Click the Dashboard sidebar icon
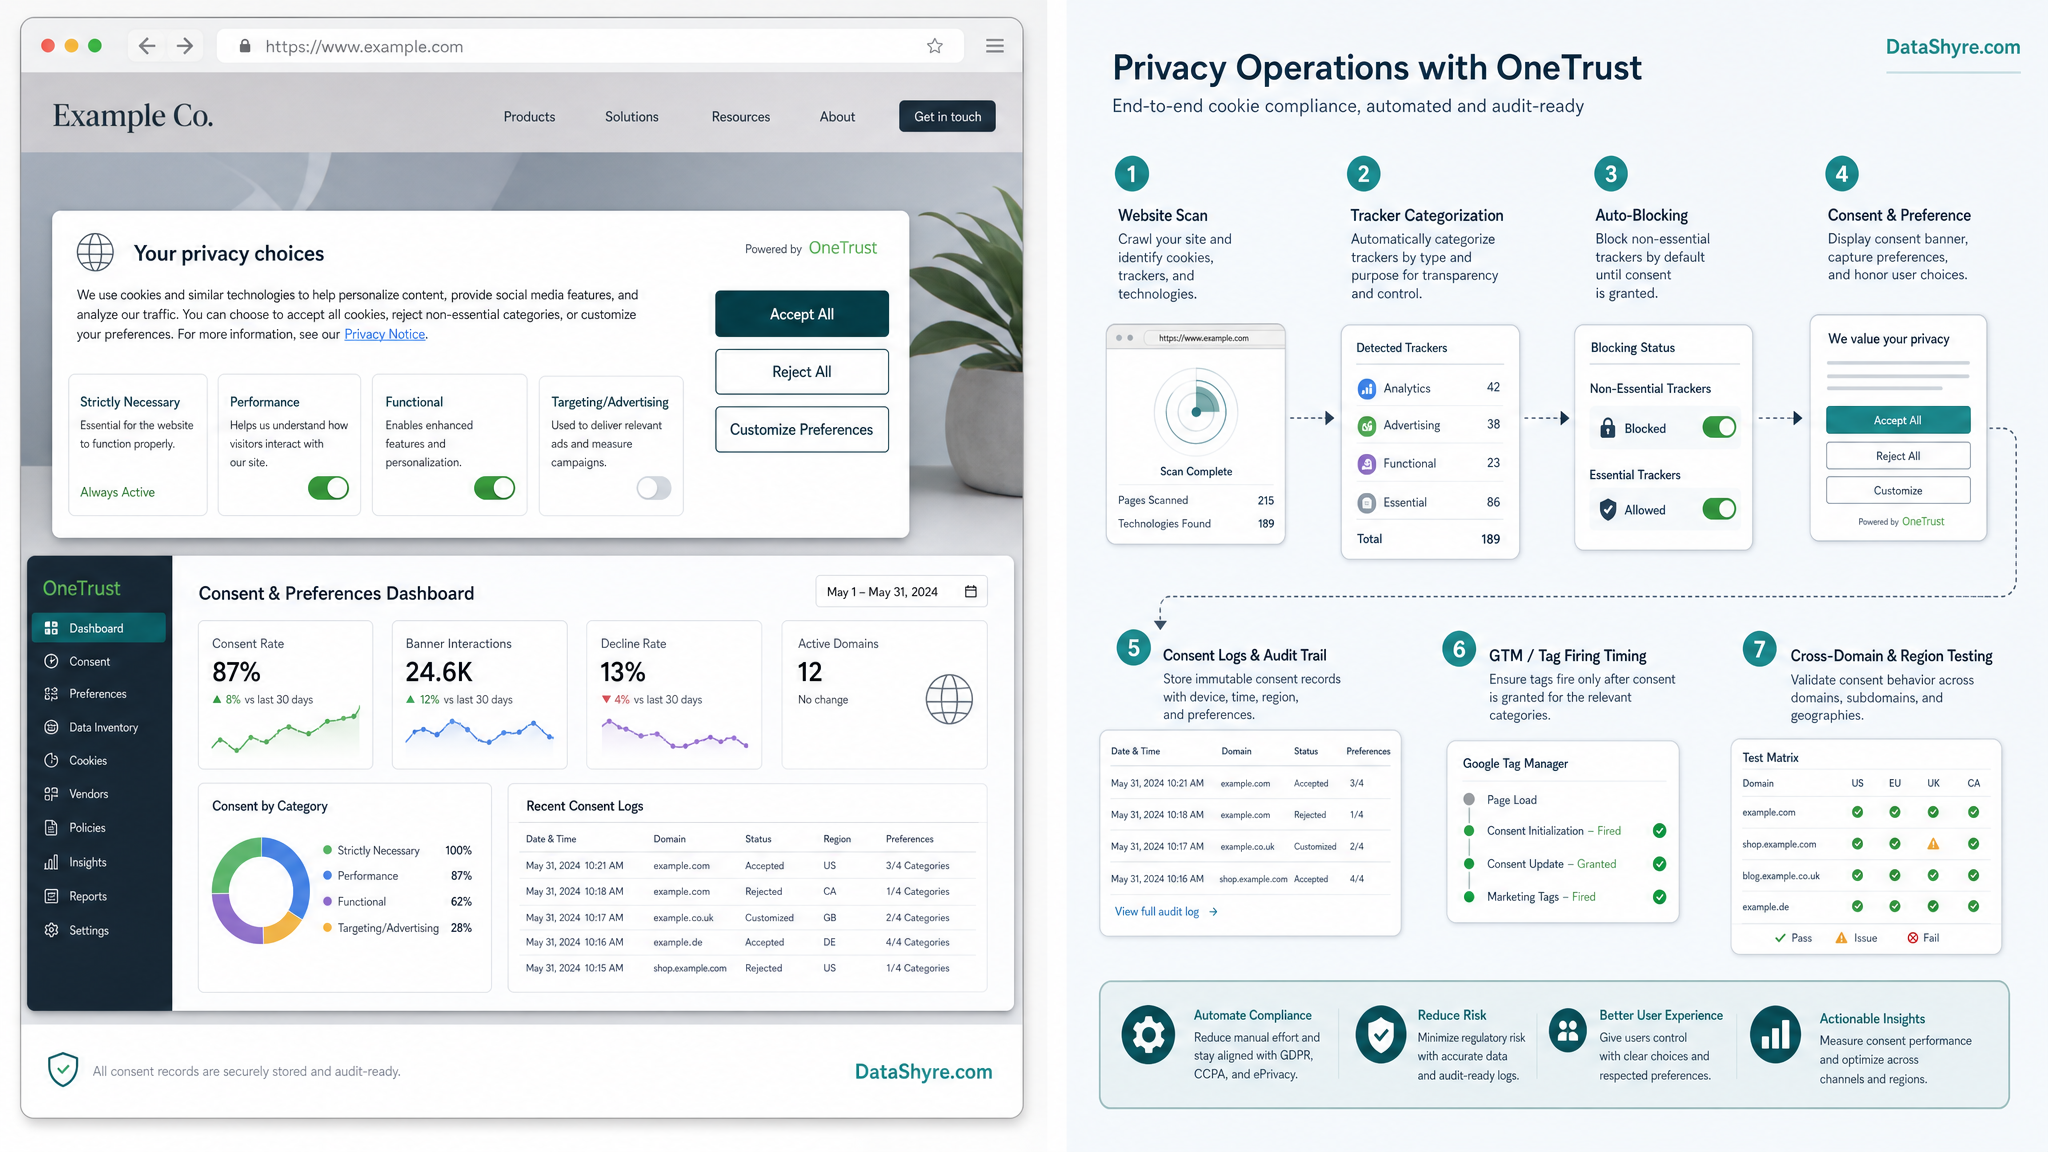 tap(51, 628)
